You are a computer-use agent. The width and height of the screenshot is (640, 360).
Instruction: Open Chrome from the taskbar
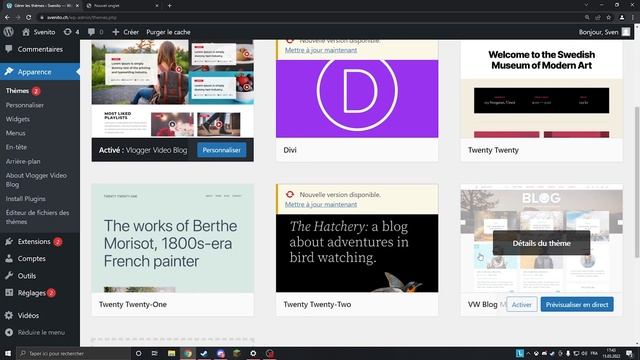(x=188, y=353)
